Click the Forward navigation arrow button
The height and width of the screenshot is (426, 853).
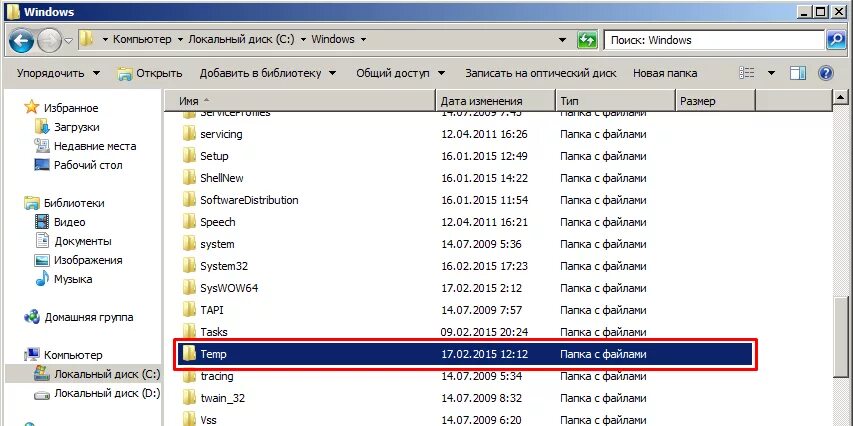click(x=49, y=40)
